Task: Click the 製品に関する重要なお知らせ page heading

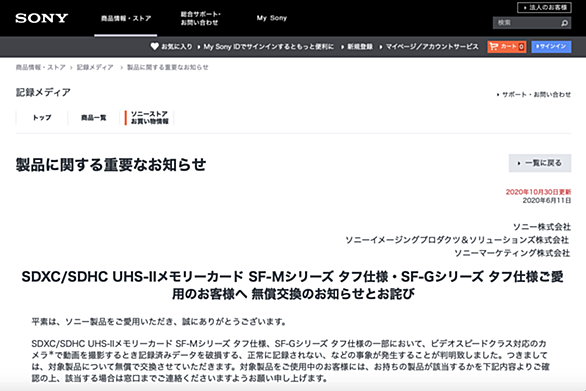Action: pyautogui.click(x=111, y=165)
